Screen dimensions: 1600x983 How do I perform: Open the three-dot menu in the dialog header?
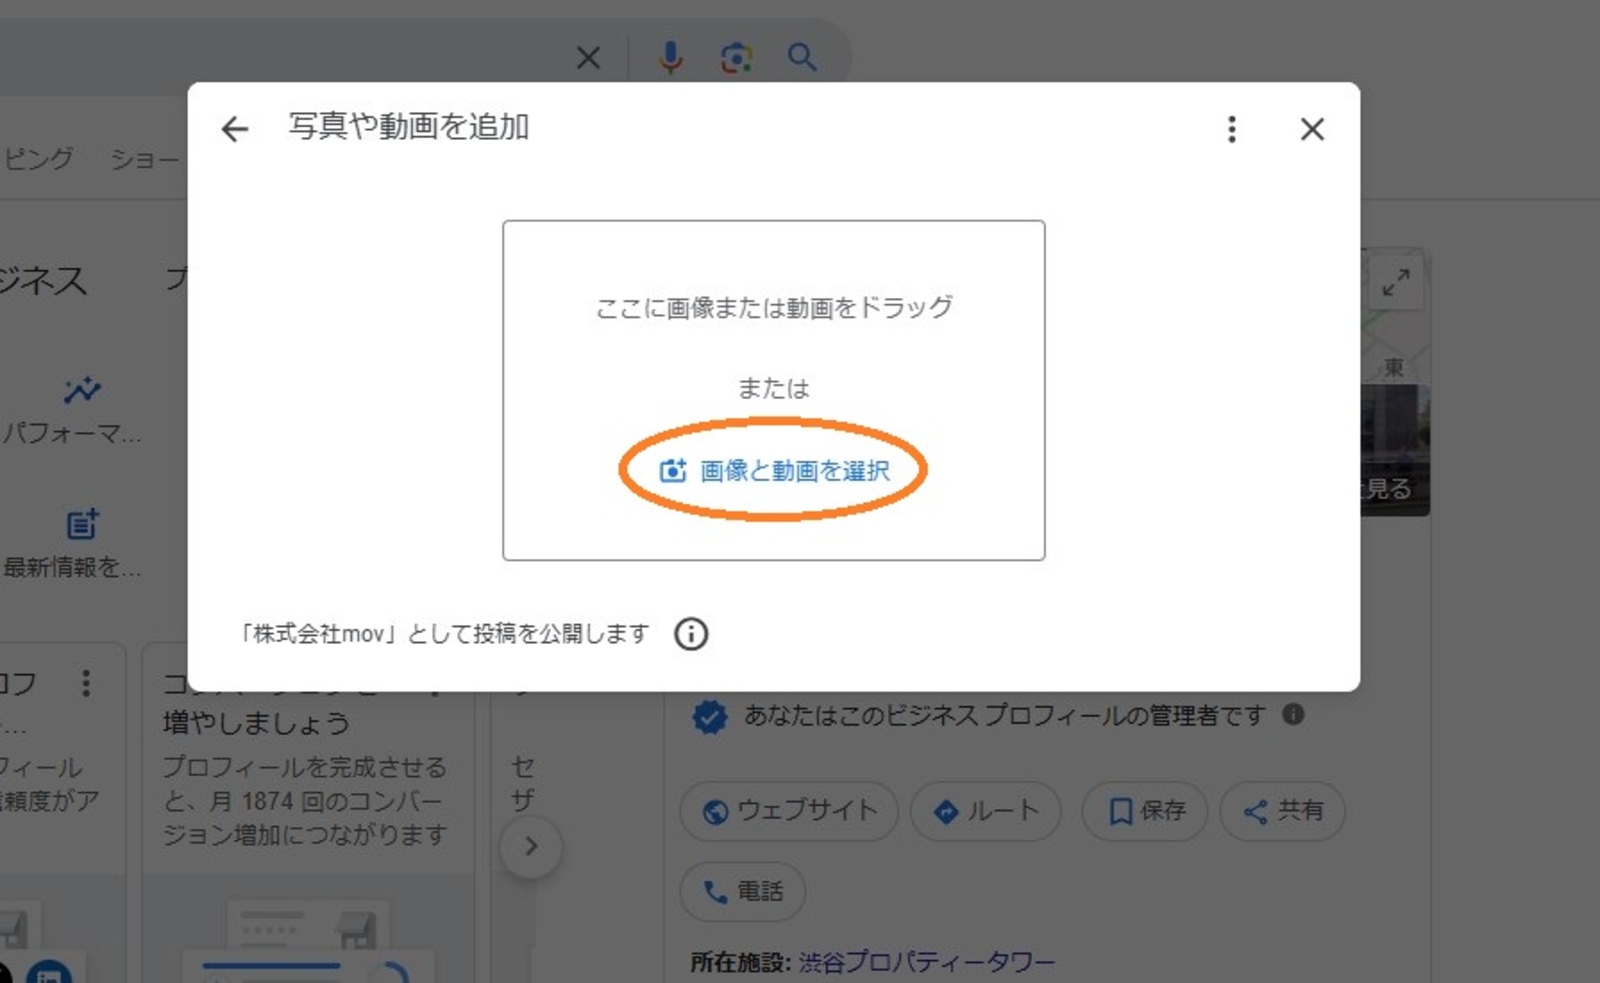(x=1232, y=129)
